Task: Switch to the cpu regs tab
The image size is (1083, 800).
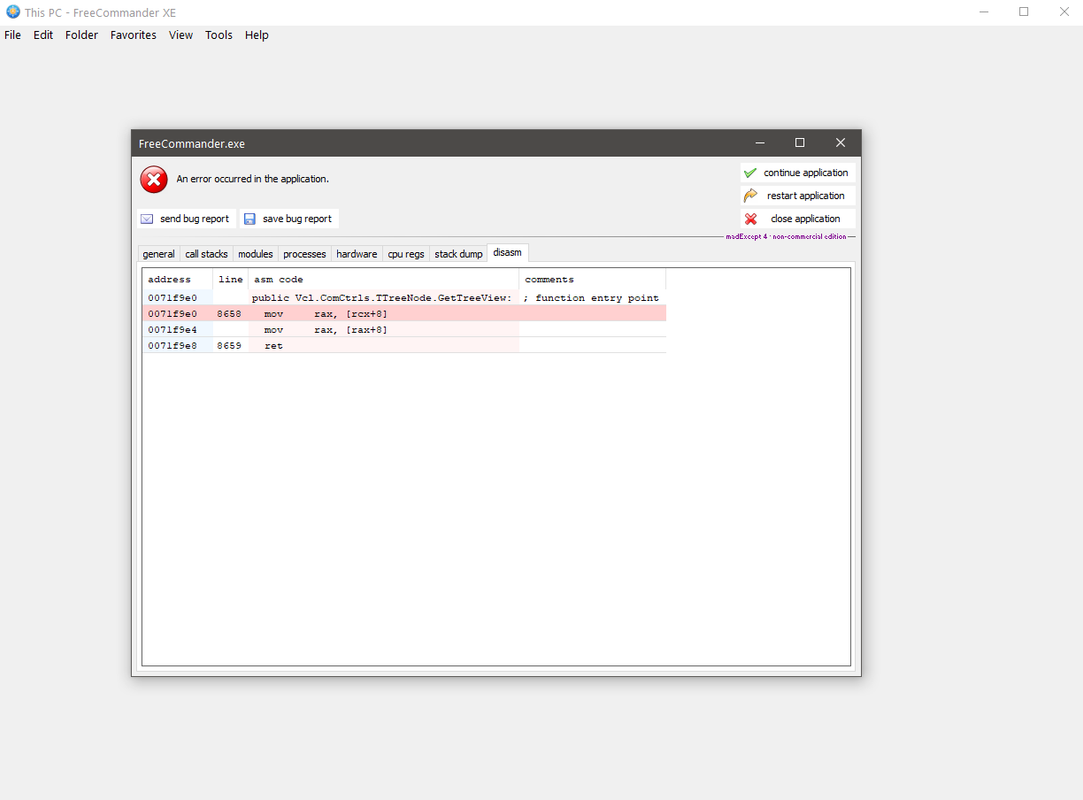Action: coord(405,254)
